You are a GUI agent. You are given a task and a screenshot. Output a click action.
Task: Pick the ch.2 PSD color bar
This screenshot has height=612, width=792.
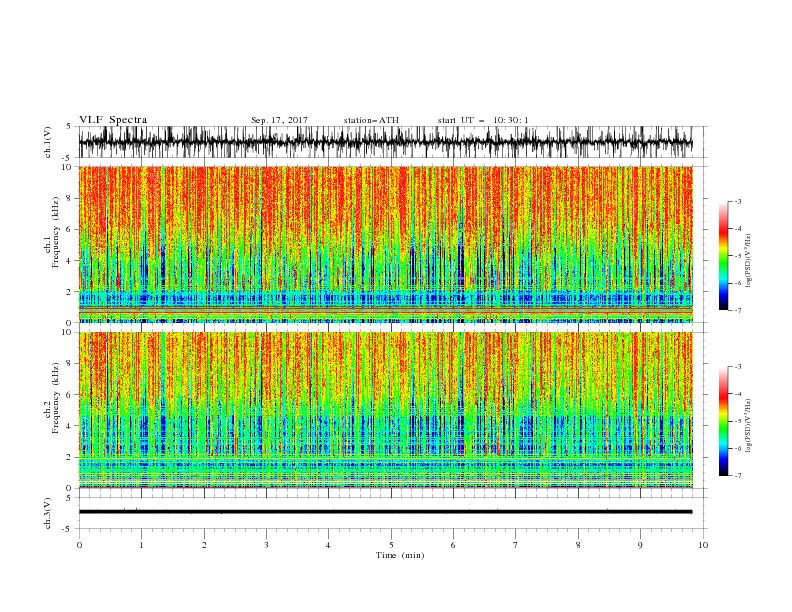723,421
